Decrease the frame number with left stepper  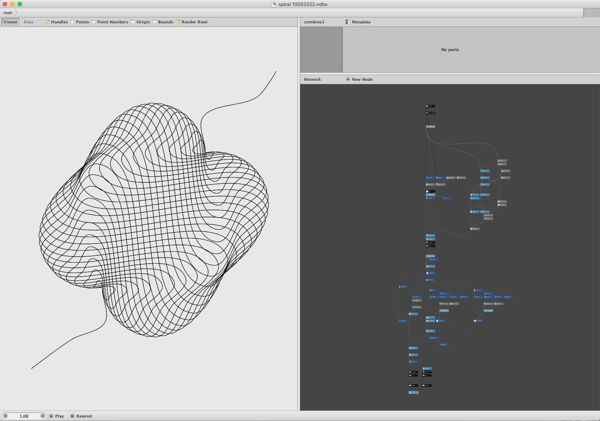tap(5, 416)
